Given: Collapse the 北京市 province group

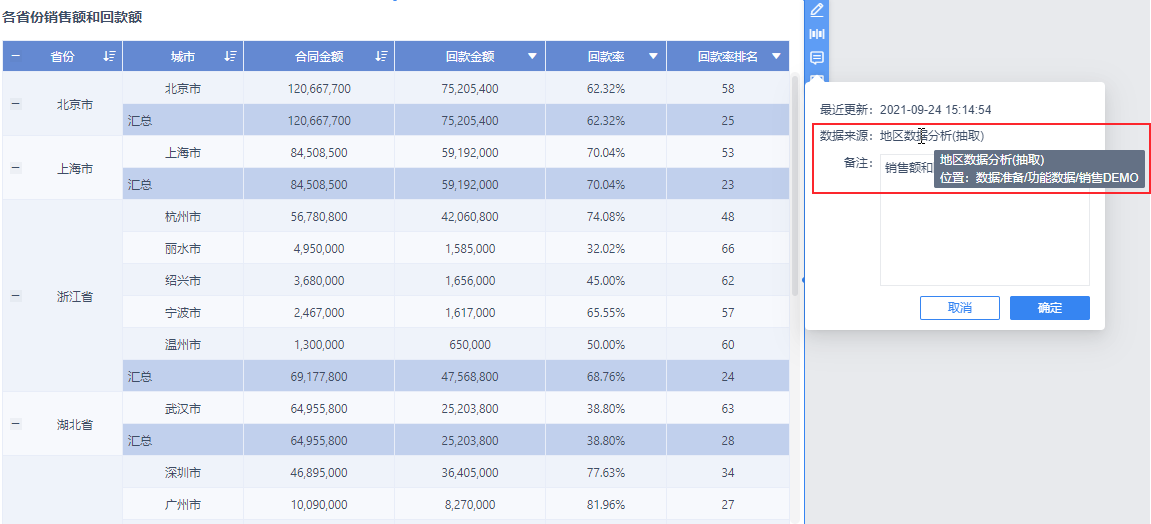Looking at the screenshot, I should 16,104.
